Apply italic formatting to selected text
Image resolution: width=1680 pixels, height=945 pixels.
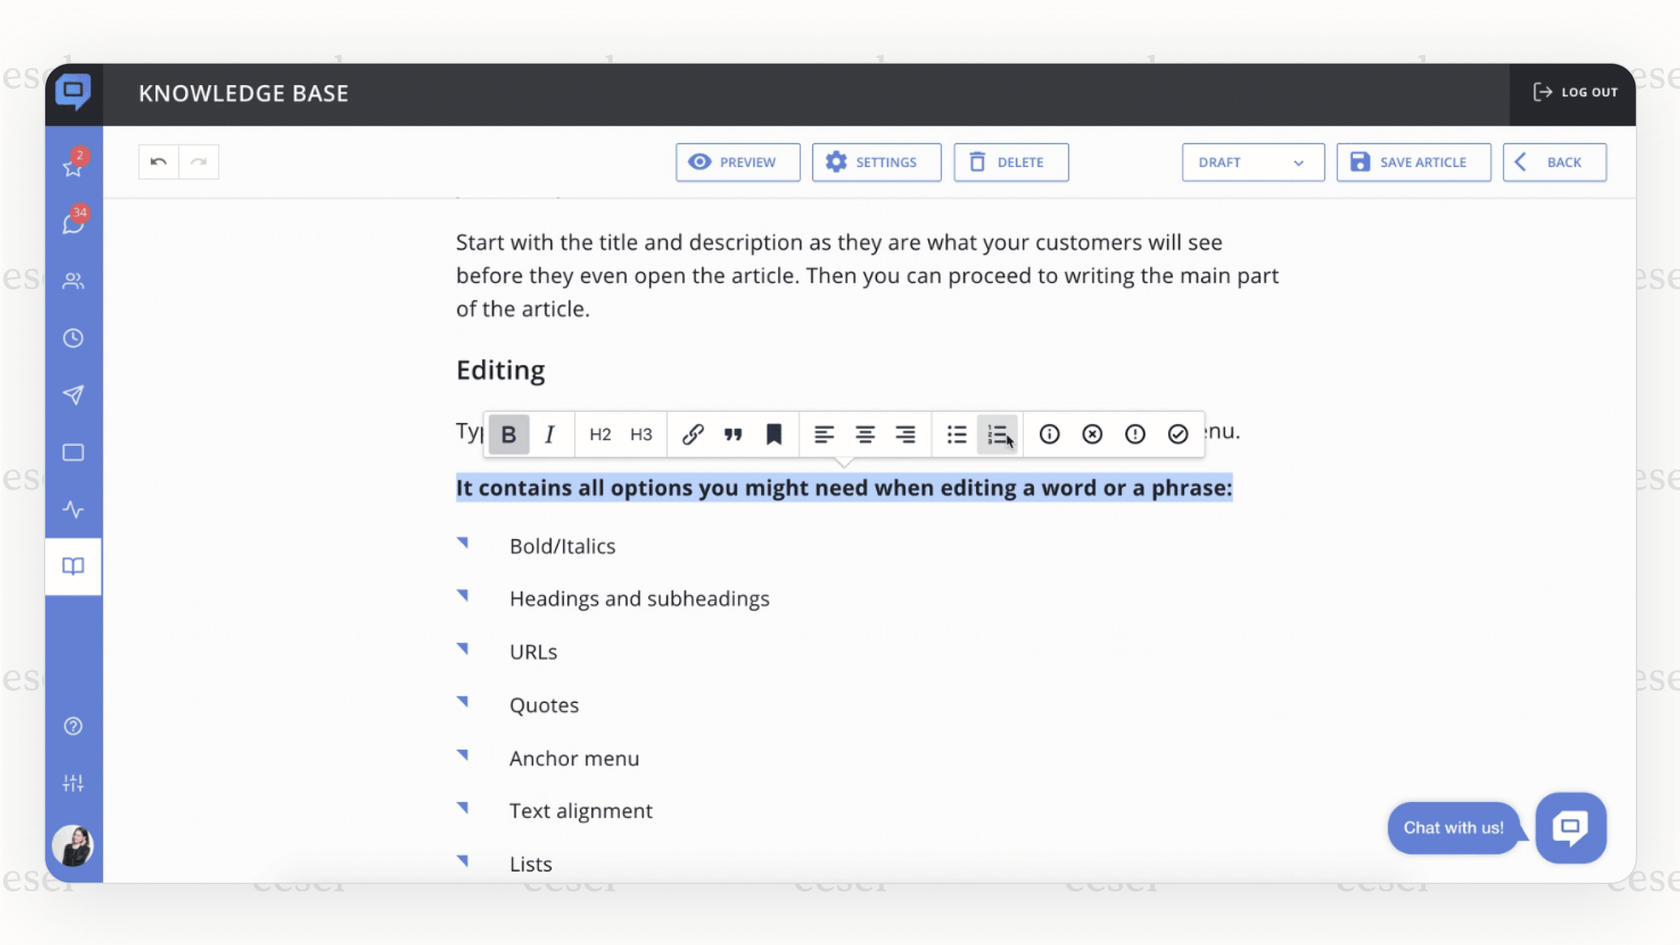(549, 434)
